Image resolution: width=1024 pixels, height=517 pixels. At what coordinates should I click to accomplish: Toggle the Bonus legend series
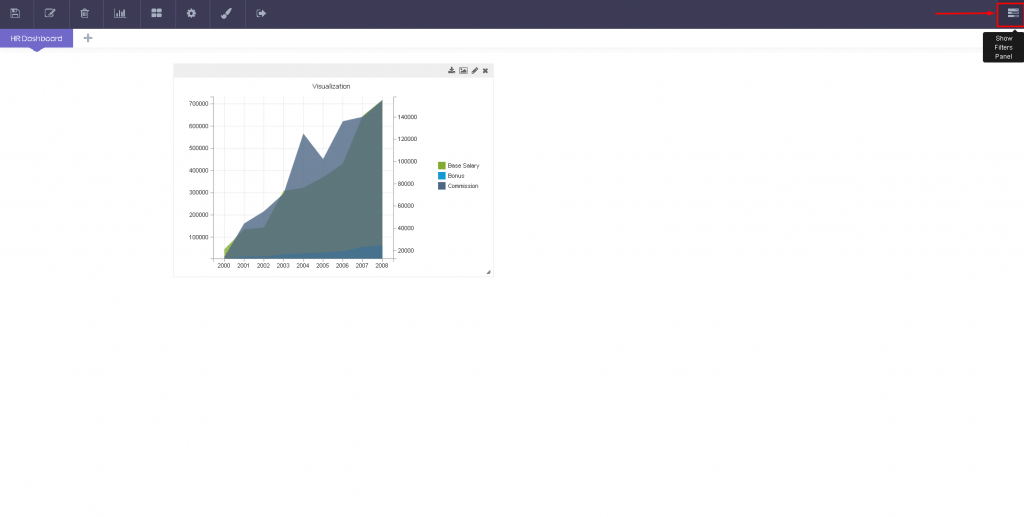coord(455,176)
